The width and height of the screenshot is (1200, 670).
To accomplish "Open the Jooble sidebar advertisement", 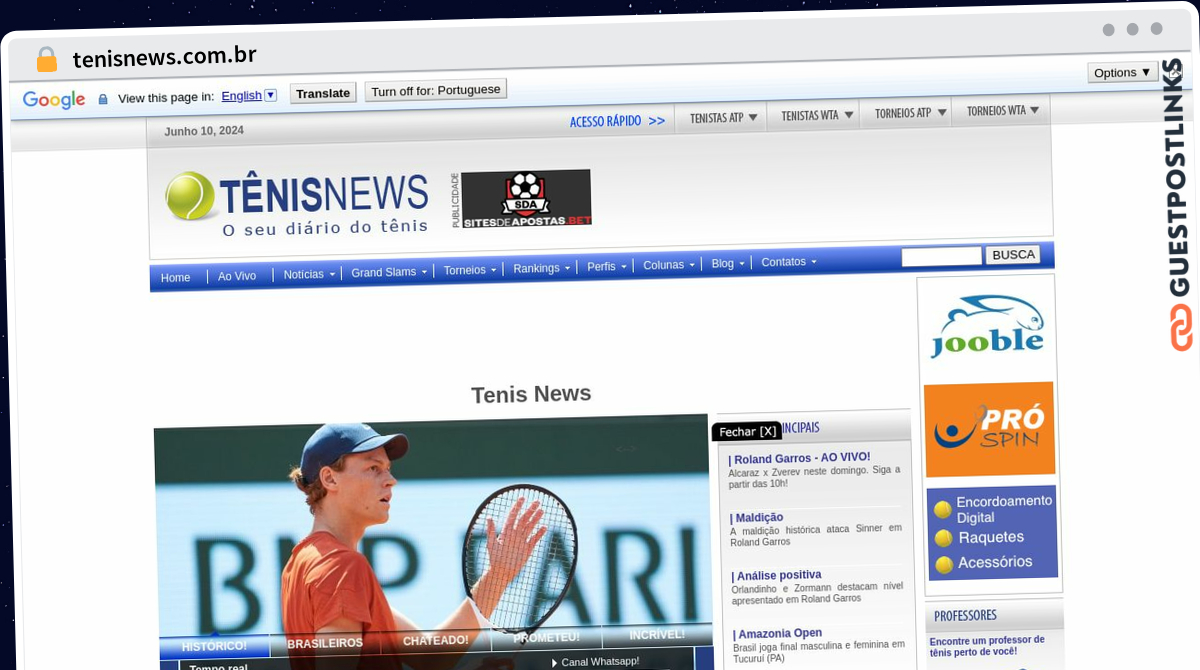I will point(987,326).
